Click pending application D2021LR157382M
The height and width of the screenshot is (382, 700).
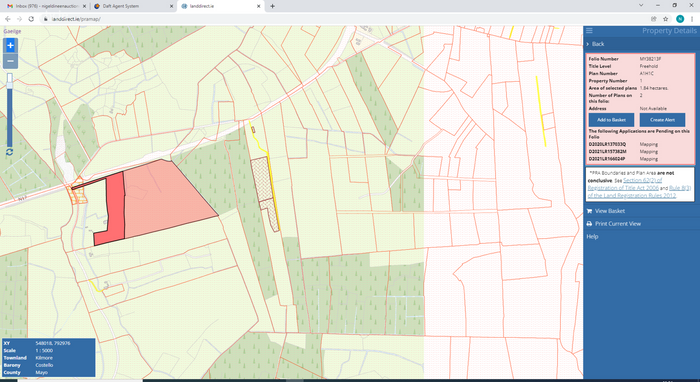607,151
